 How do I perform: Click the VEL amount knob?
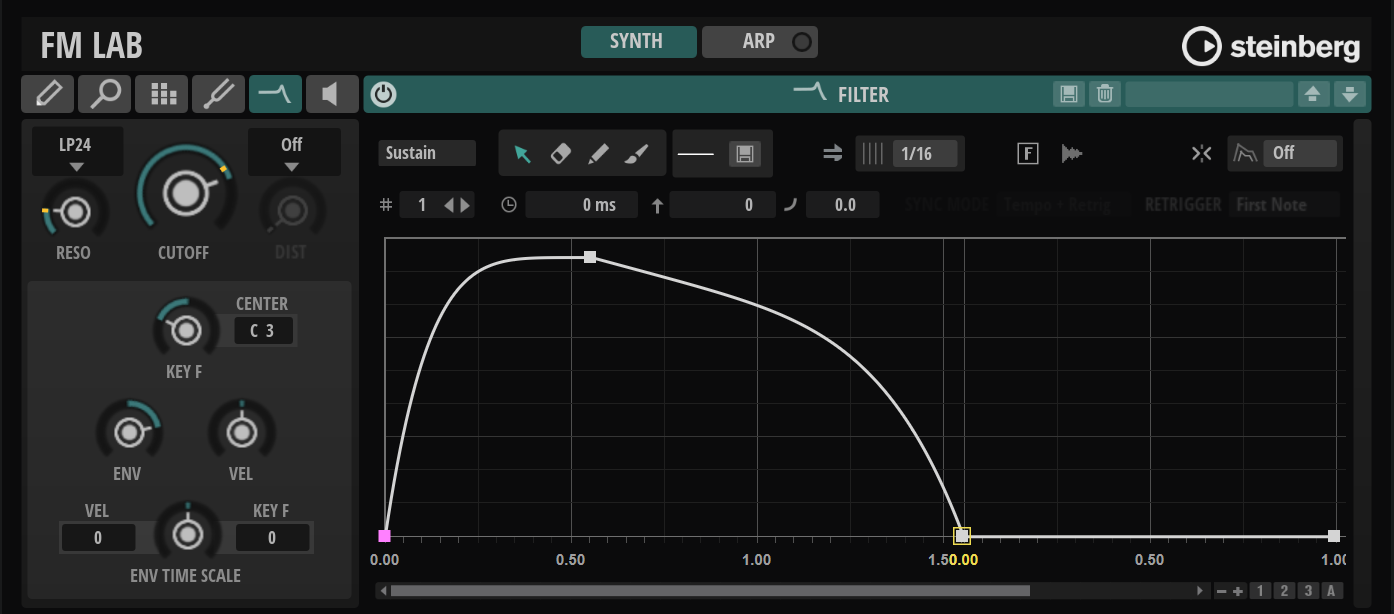[241, 433]
